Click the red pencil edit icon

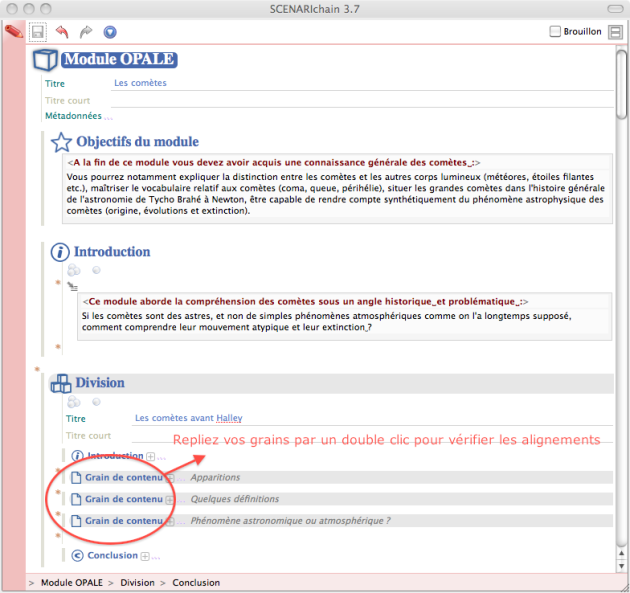click(14, 31)
